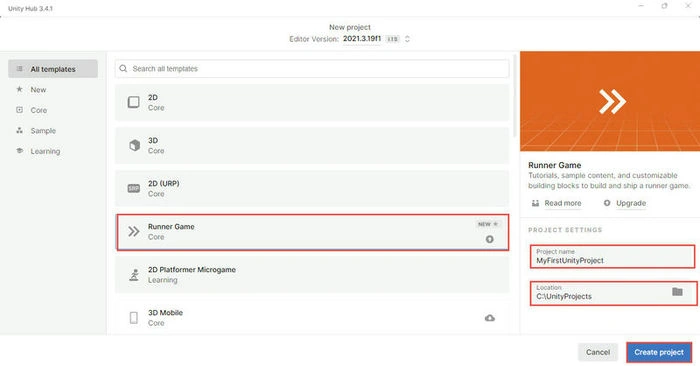Viewport: 700px width, 366px height.
Task: Pick the 2D (URP) template
Action: [312, 188]
